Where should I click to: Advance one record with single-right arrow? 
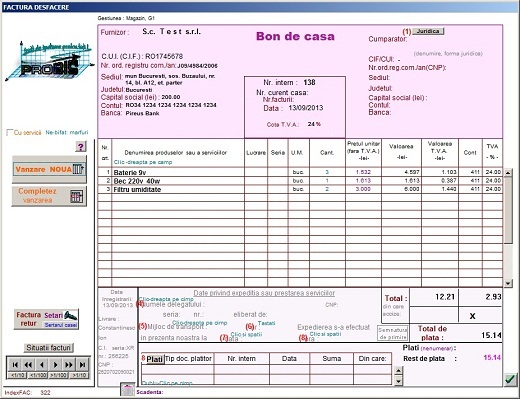pos(55,365)
